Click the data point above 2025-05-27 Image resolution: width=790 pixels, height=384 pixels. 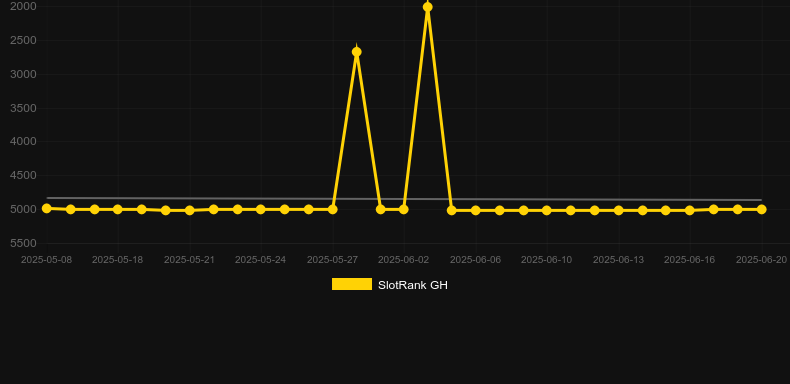tap(333, 209)
